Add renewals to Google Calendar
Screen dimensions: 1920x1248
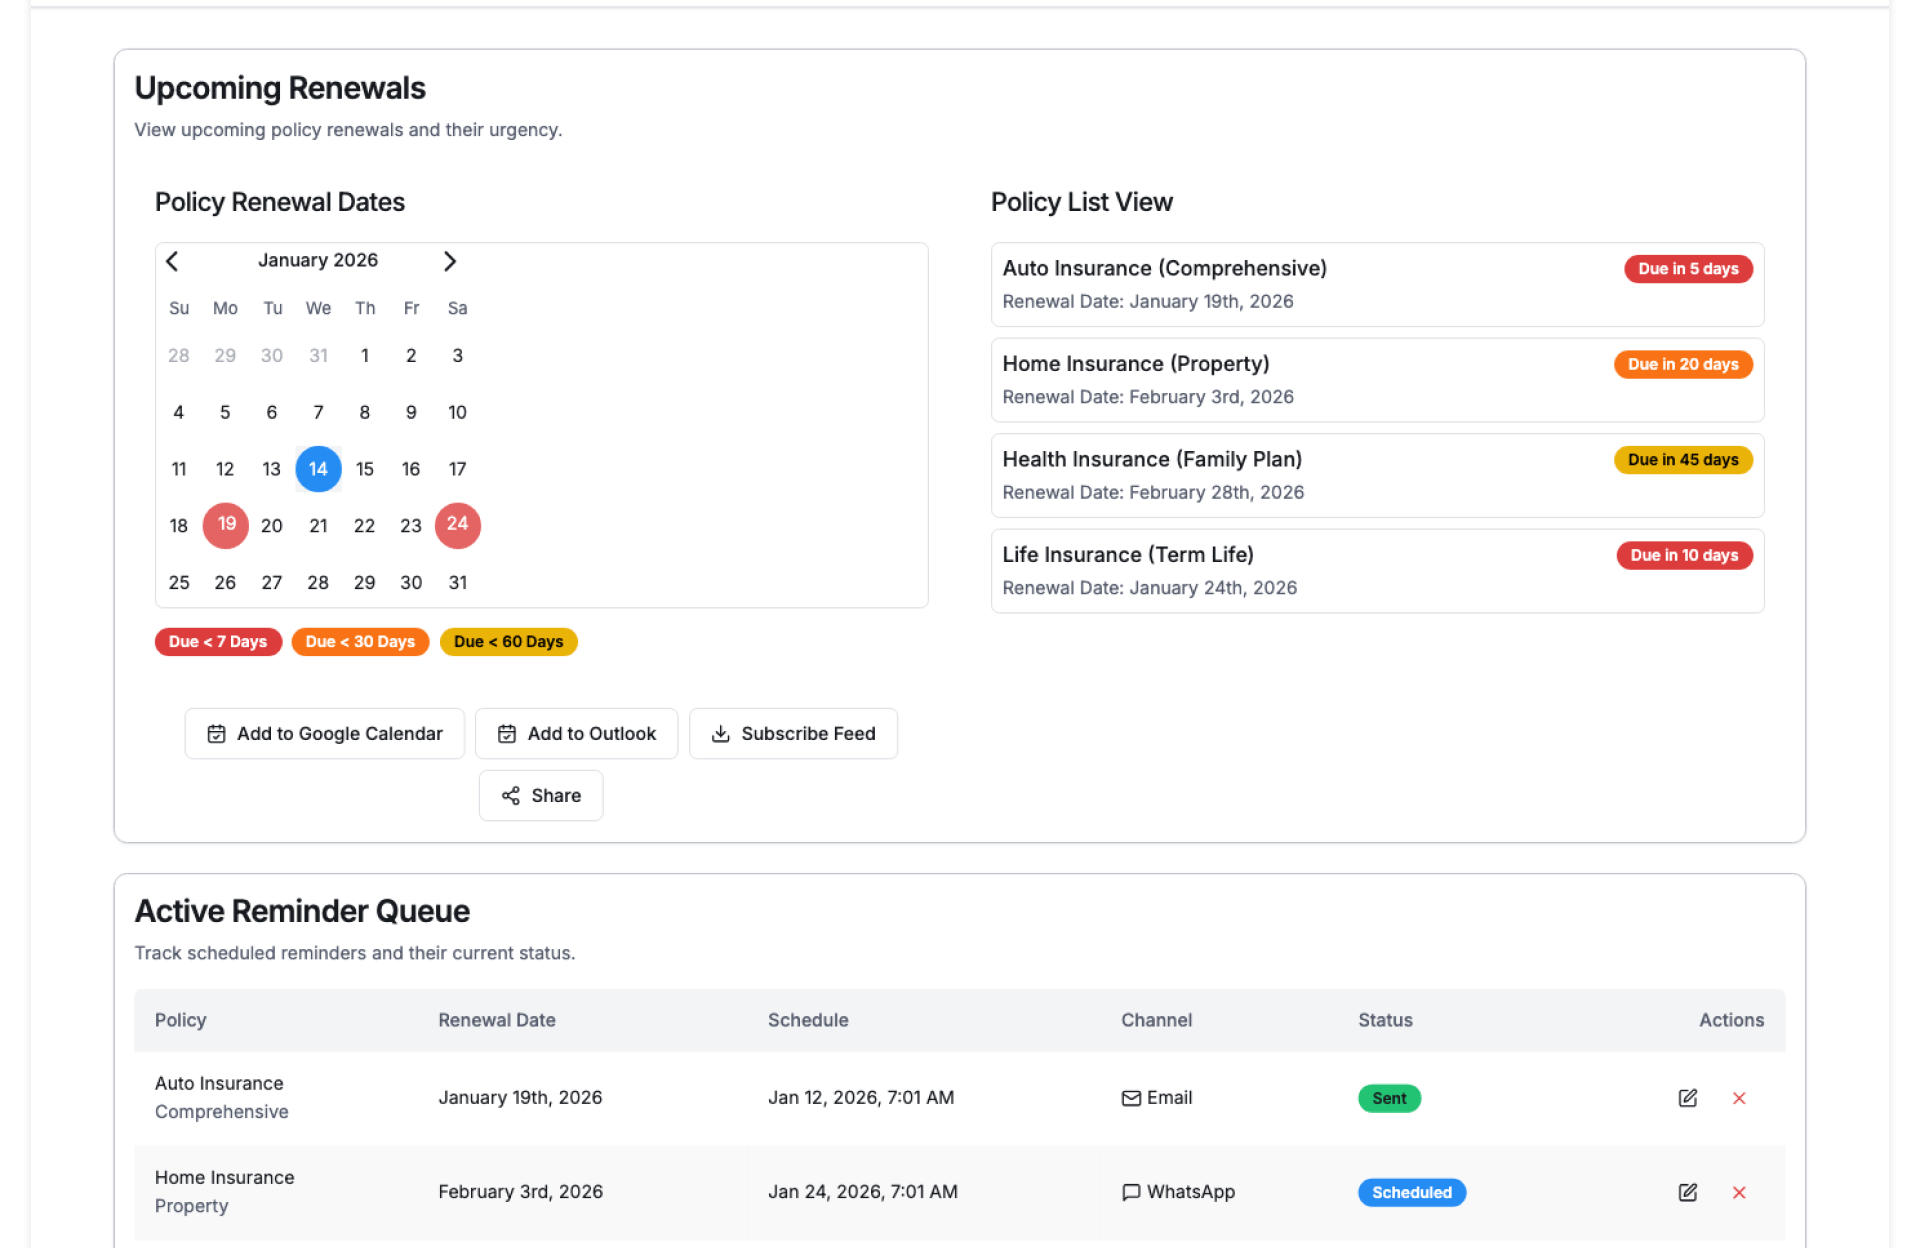click(324, 733)
